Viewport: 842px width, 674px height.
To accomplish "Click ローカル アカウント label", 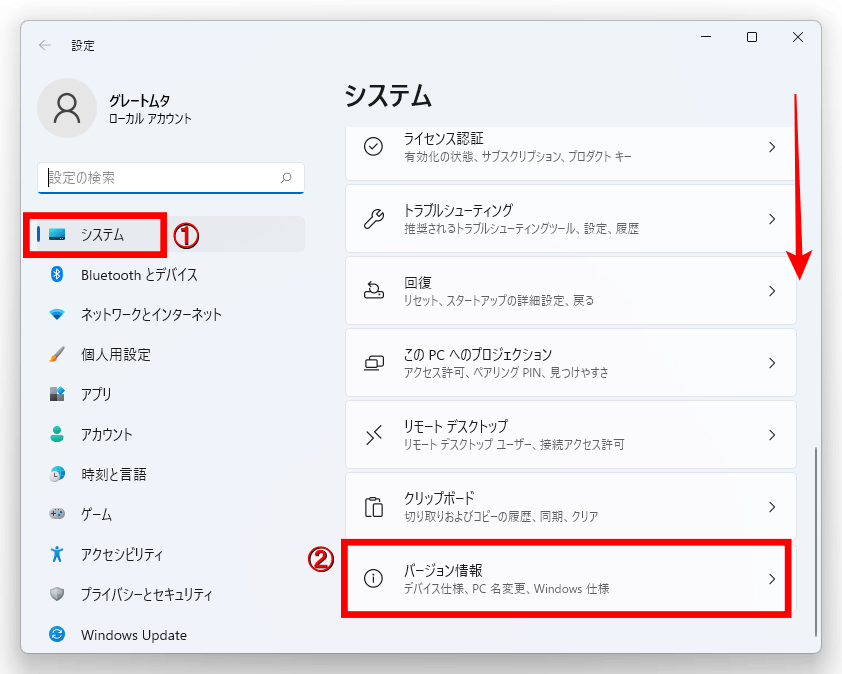I will (x=150, y=119).
